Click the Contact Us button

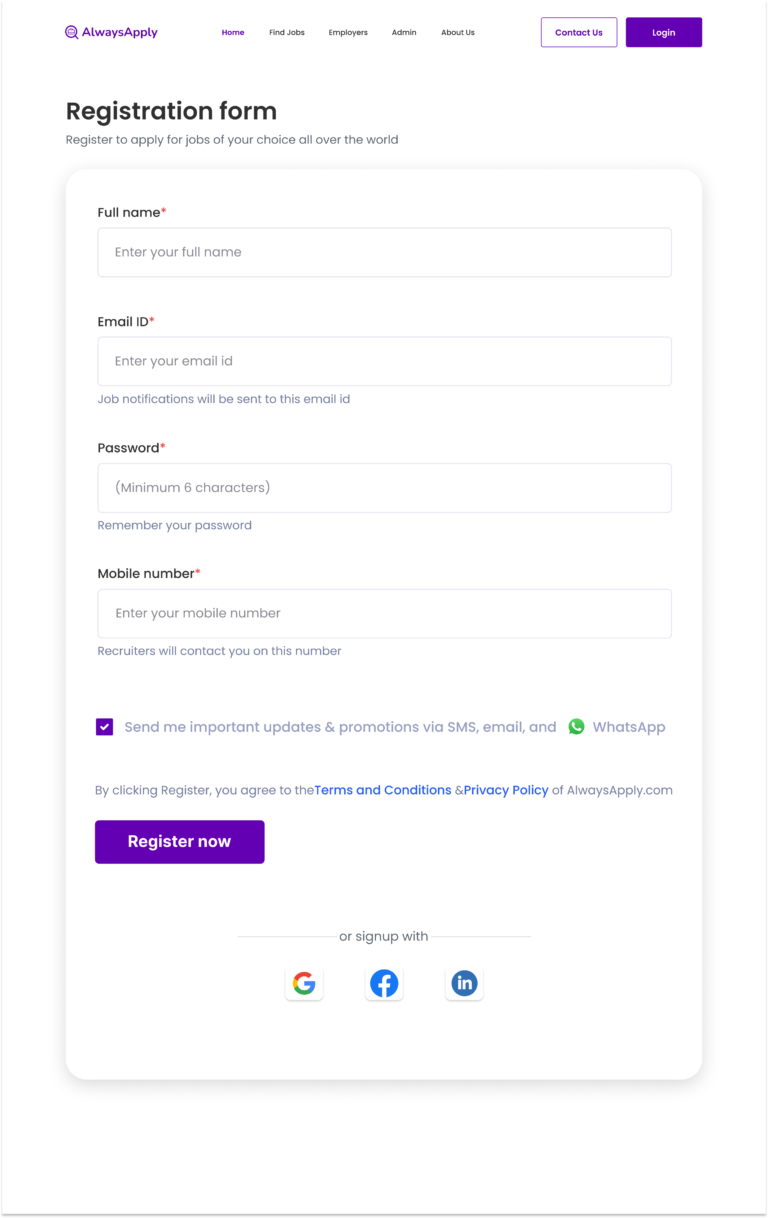[579, 32]
